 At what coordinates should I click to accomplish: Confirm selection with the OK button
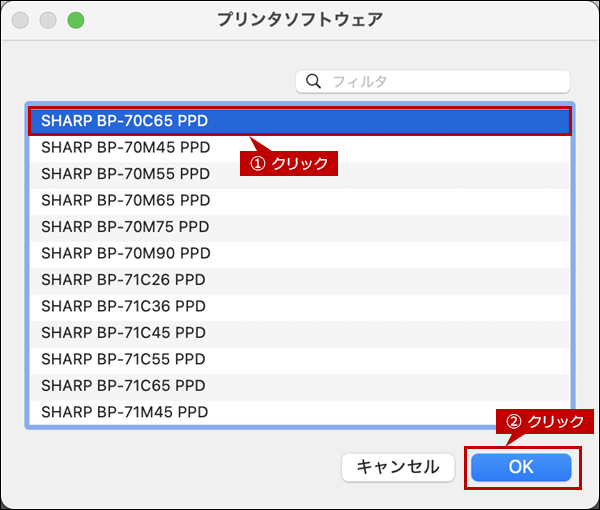point(521,466)
